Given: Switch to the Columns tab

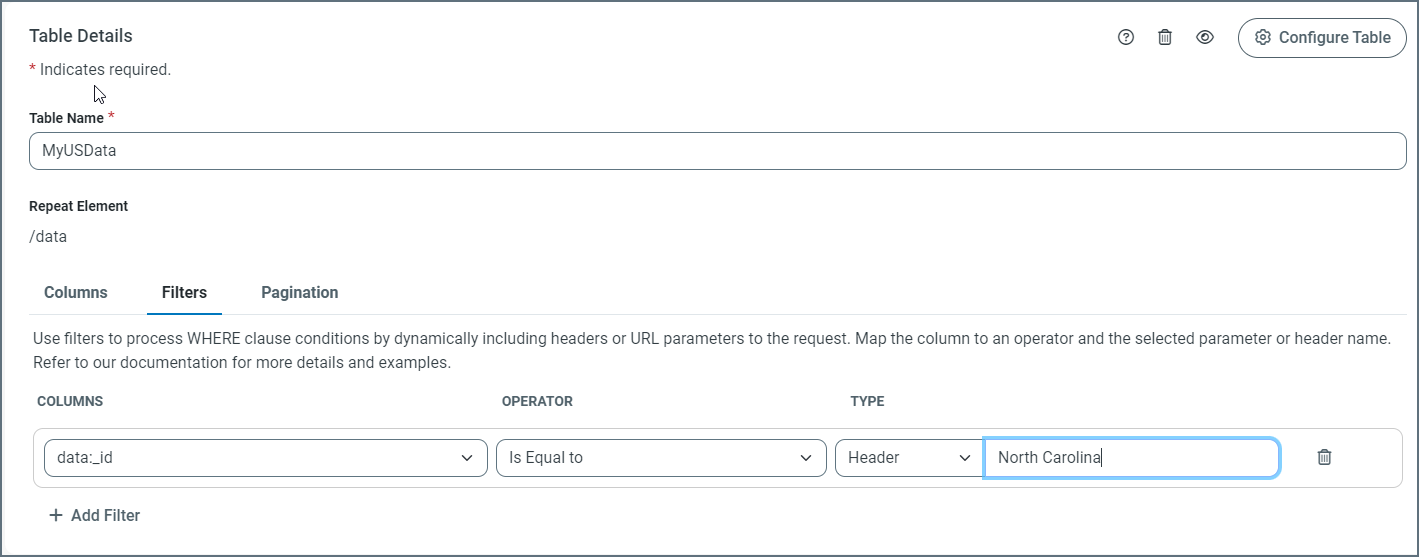Looking at the screenshot, I should (76, 293).
